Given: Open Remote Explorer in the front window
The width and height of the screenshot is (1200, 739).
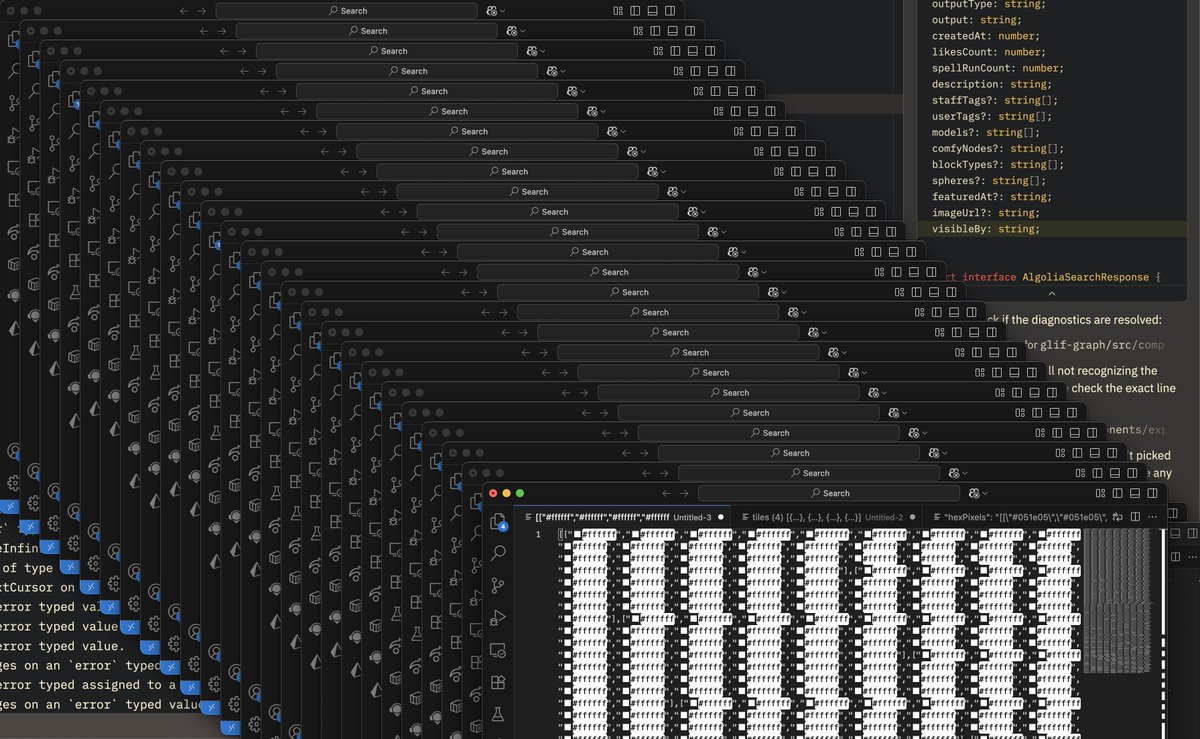Looking at the screenshot, I should (x=498, y=650).
